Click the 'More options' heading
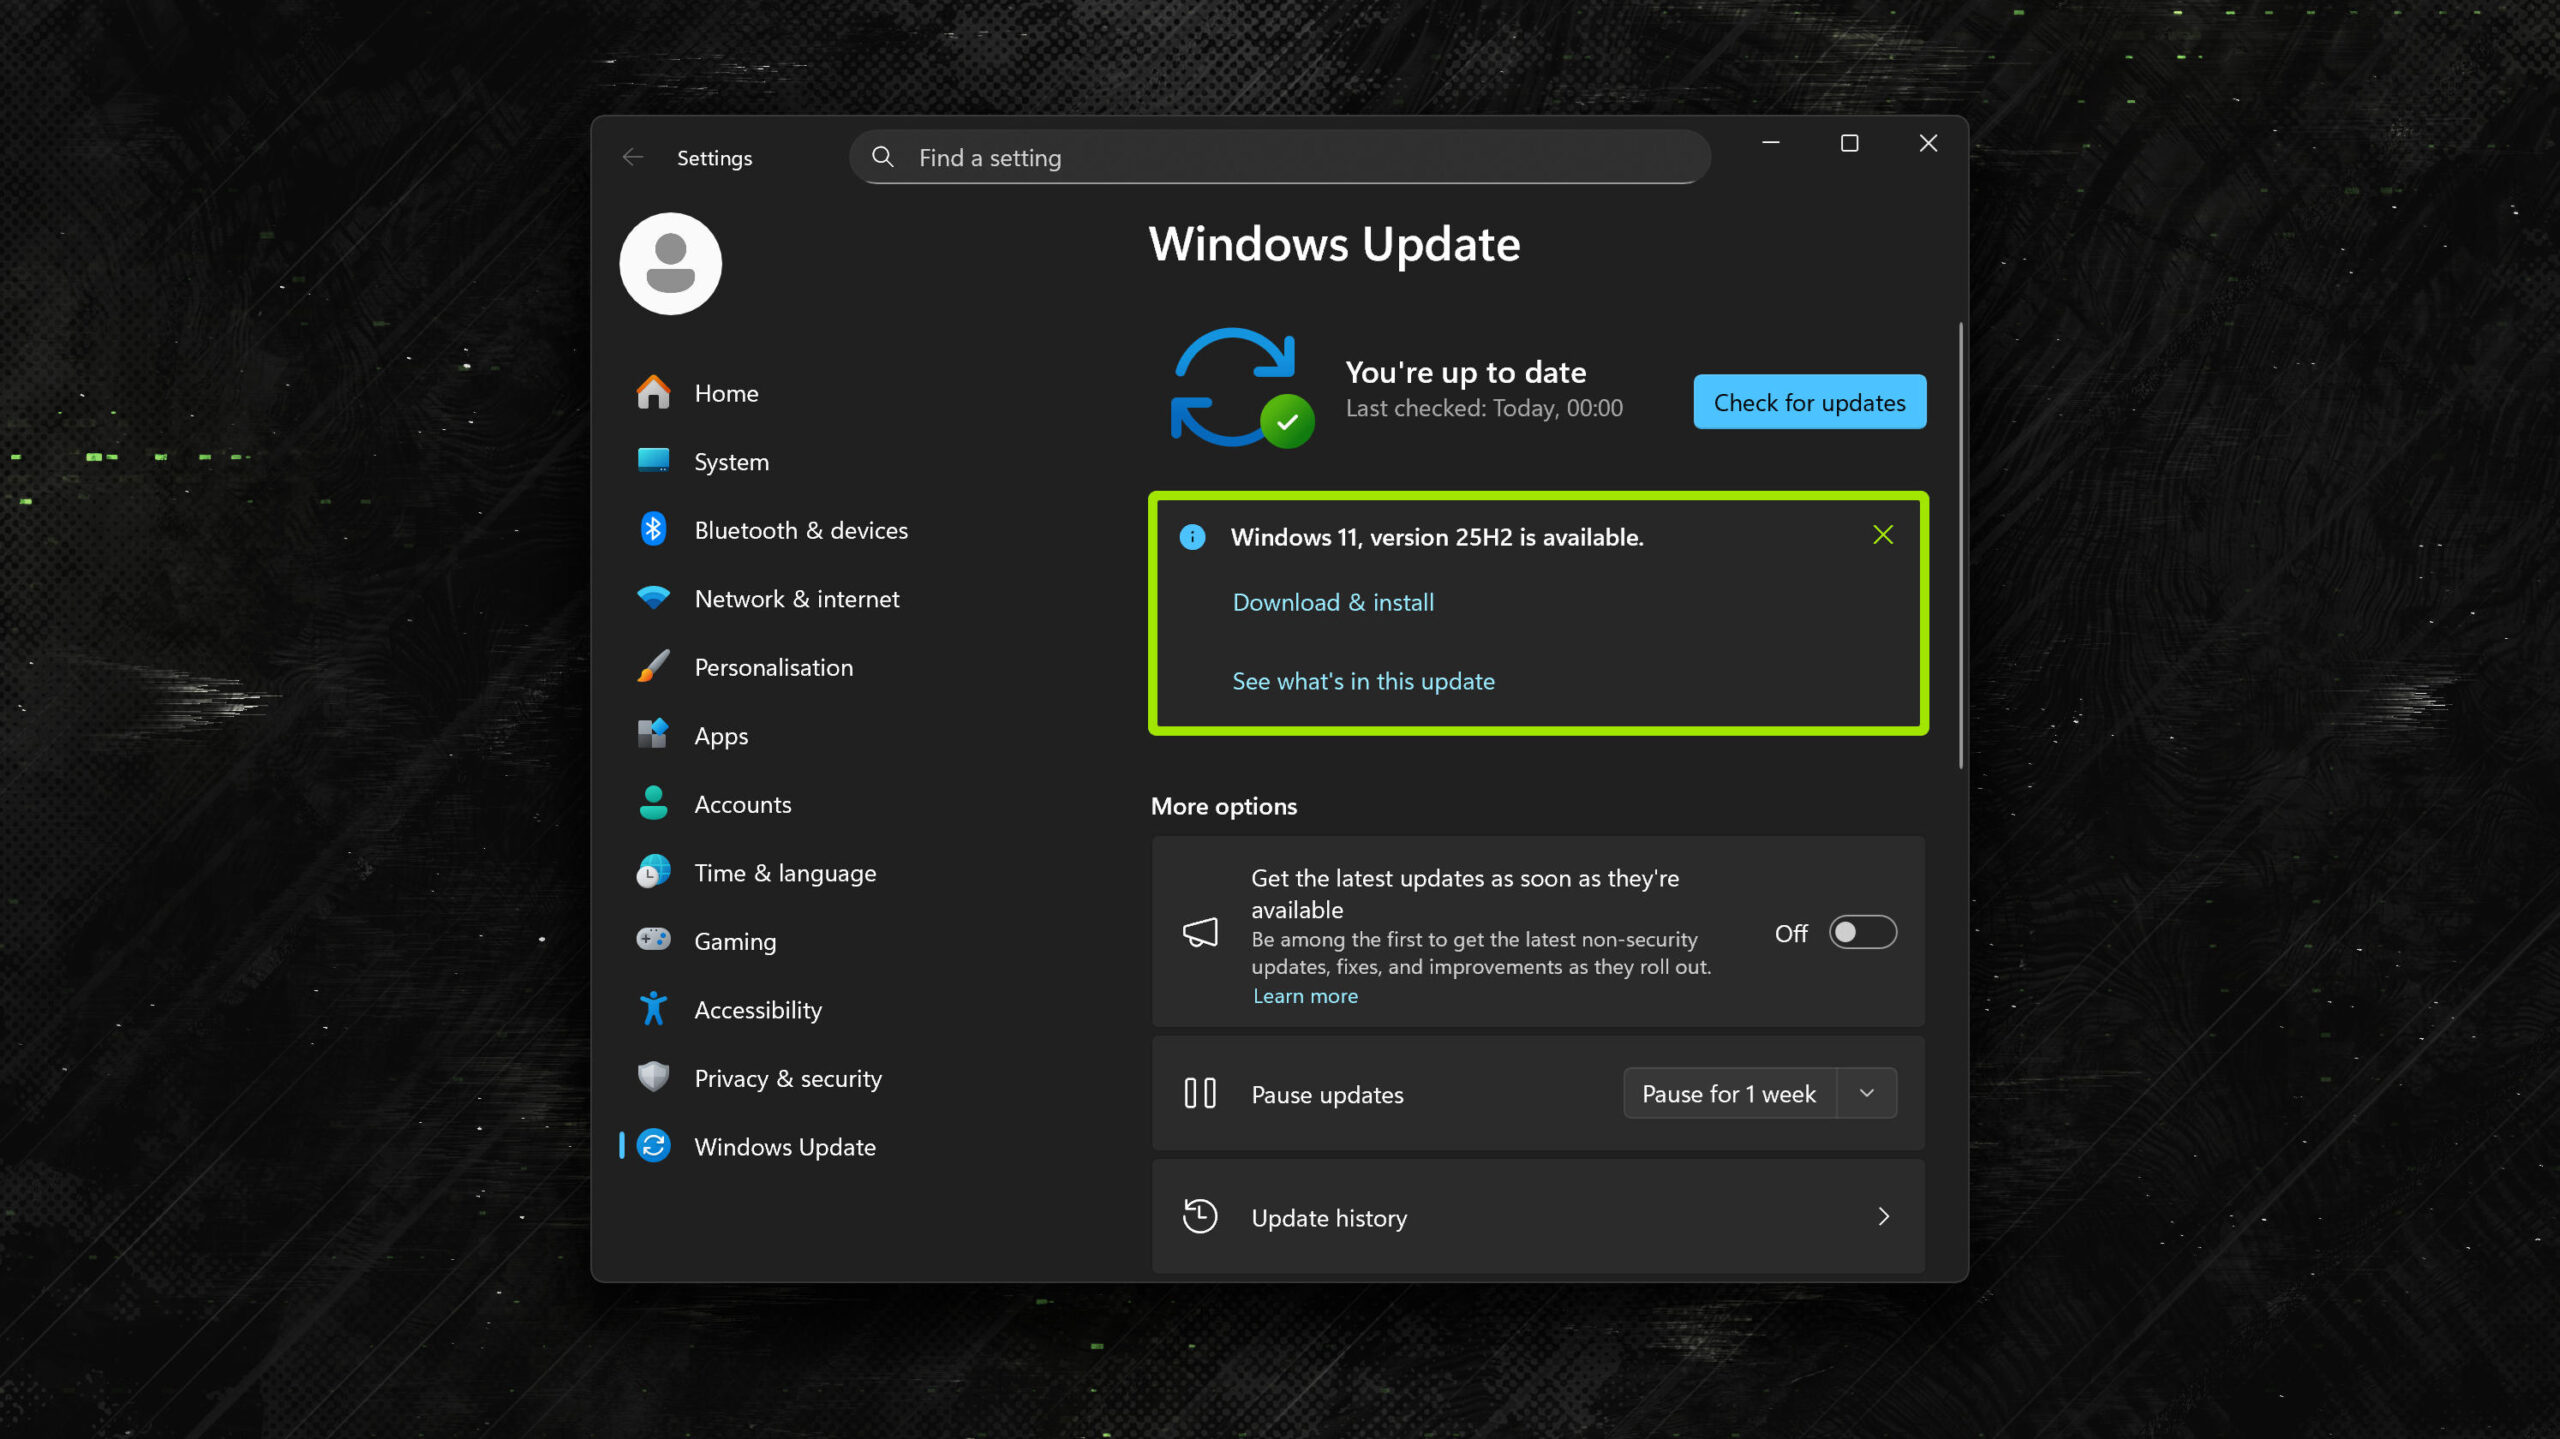2560x1439 pixels. tap(1224, 806)
